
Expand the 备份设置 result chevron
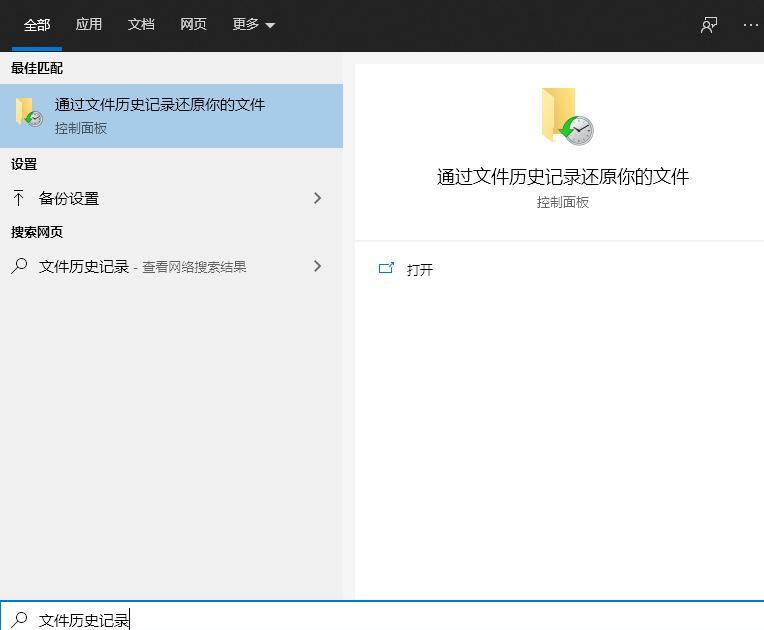[318, 198]
